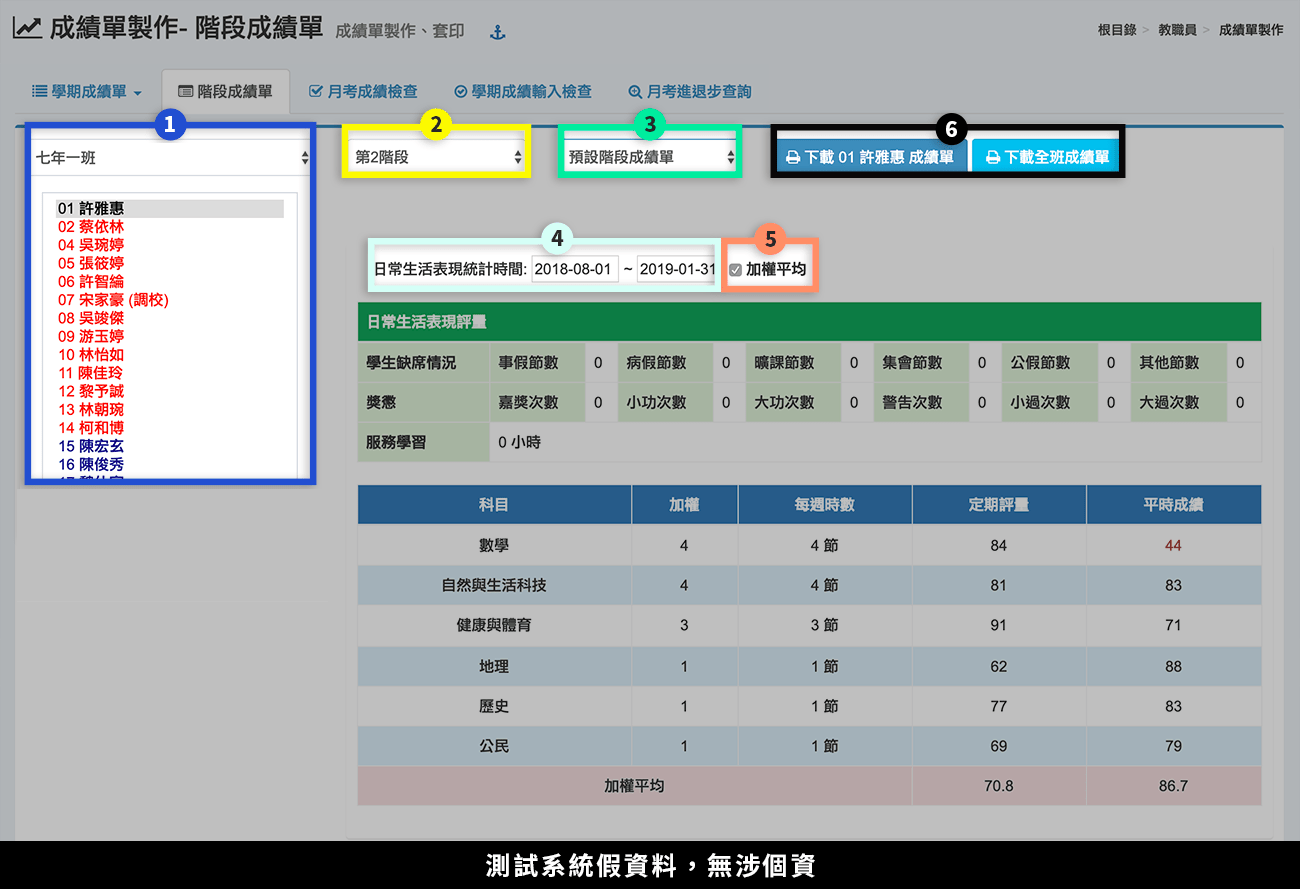Screen dimensions: 1300x889
Task: Go to 根目錄 breadcrumb link
Action: pyautogui.click(x=1116, y=30)
